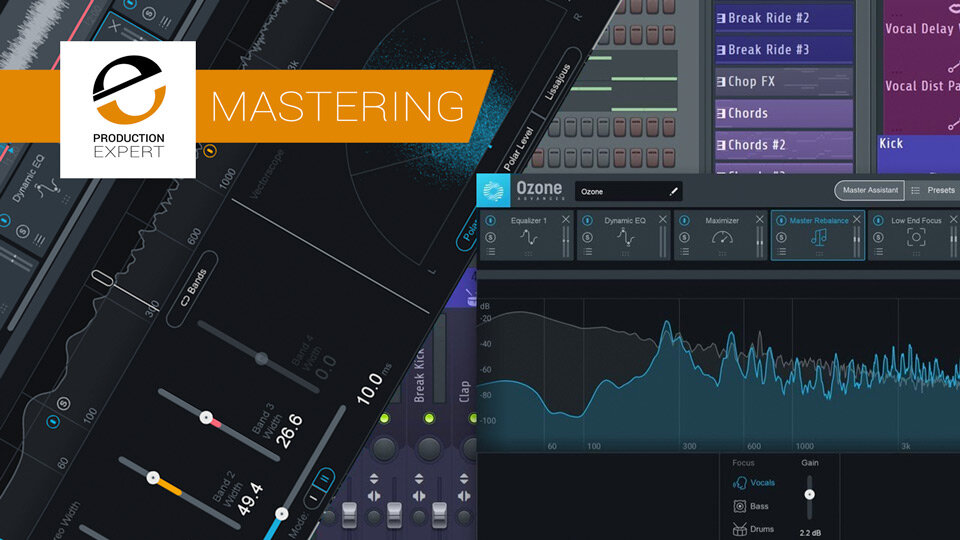Viewport: 960px width, 540px height.
Task: Select the Break Ride #2 pattern
Action: point(784,18)
